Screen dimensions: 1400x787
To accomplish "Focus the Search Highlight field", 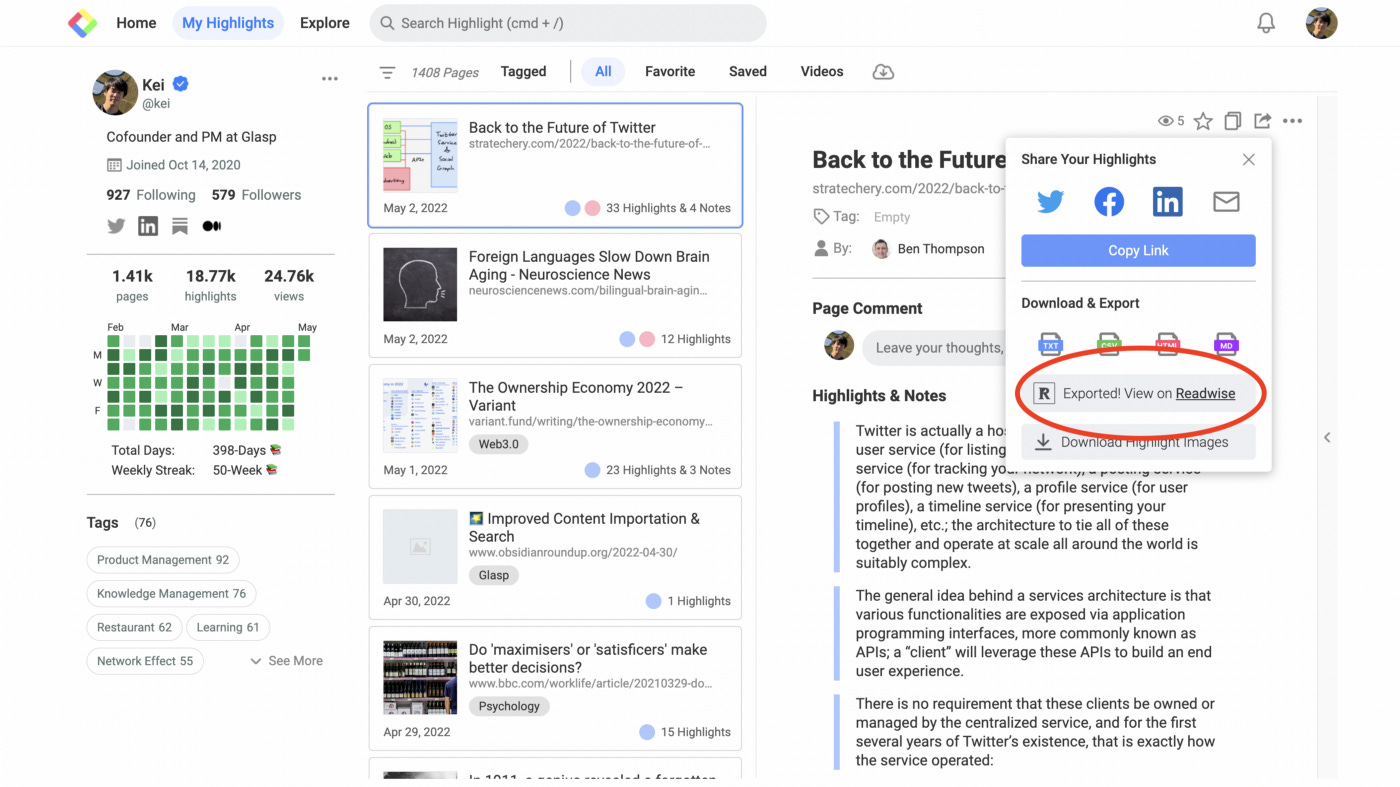I will (x=568, y=23).
